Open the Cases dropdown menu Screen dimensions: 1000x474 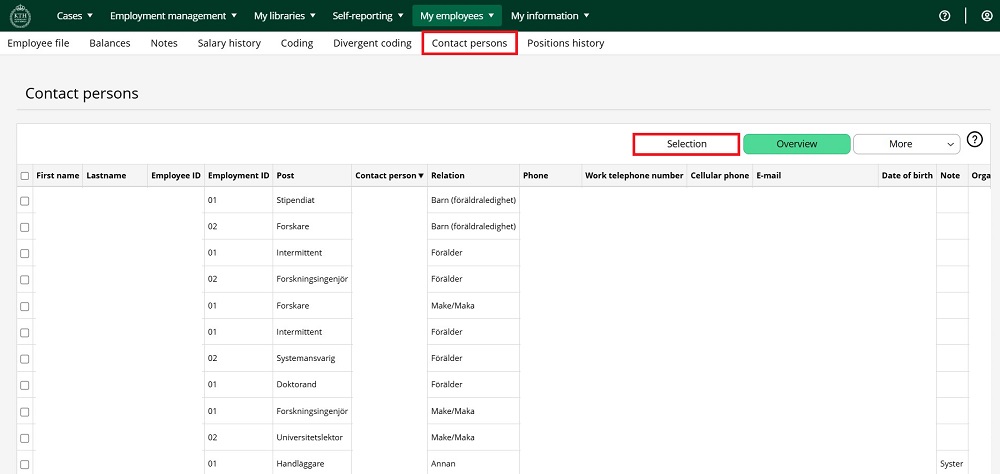click(x=75, y=16)
